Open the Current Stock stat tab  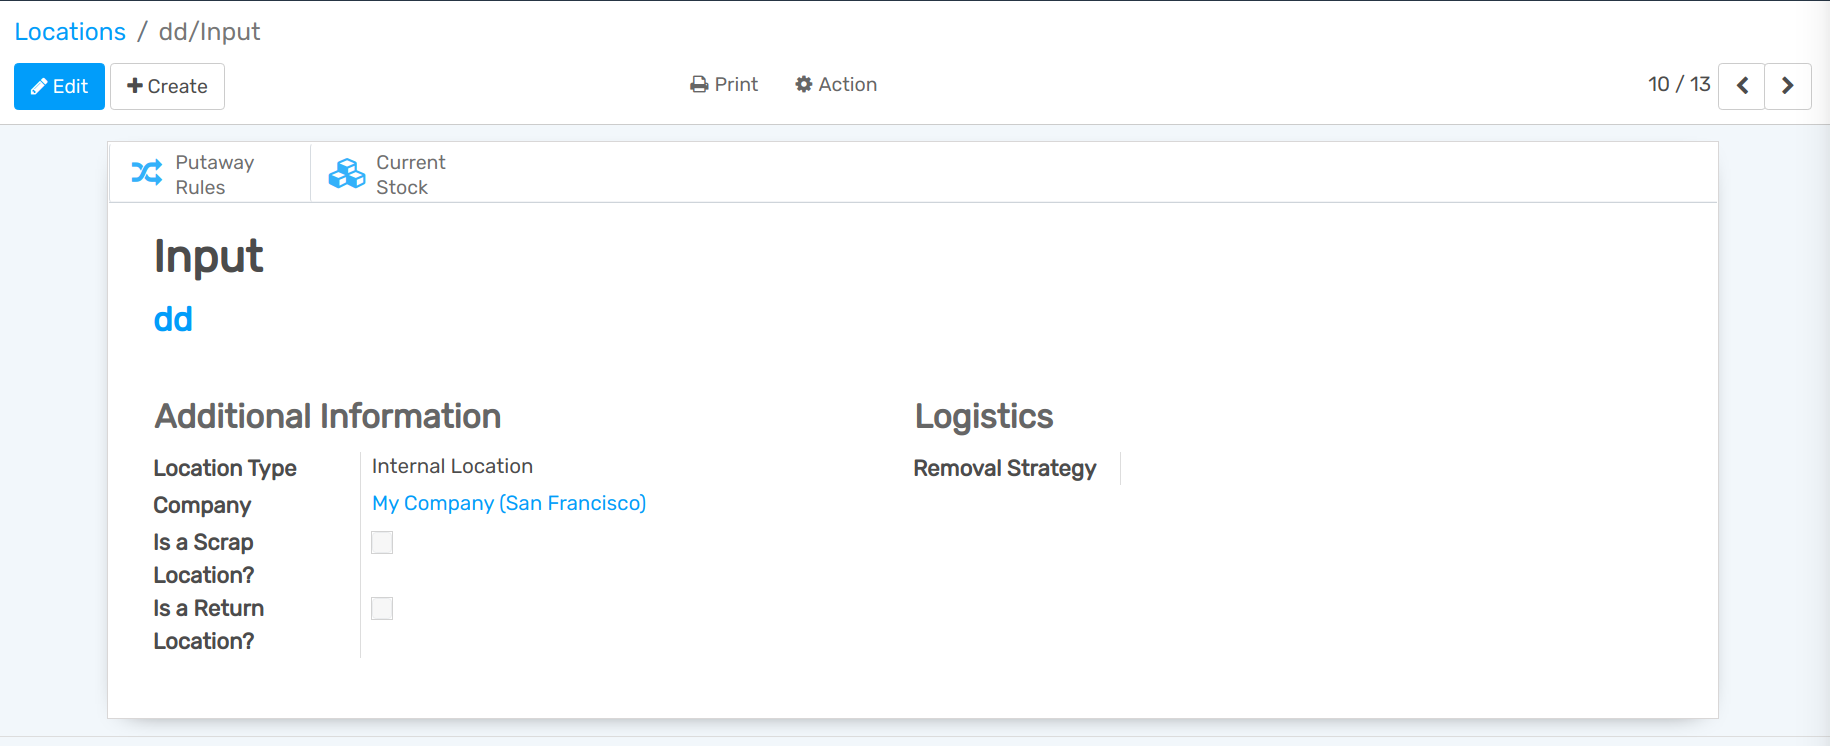[410, 174]
